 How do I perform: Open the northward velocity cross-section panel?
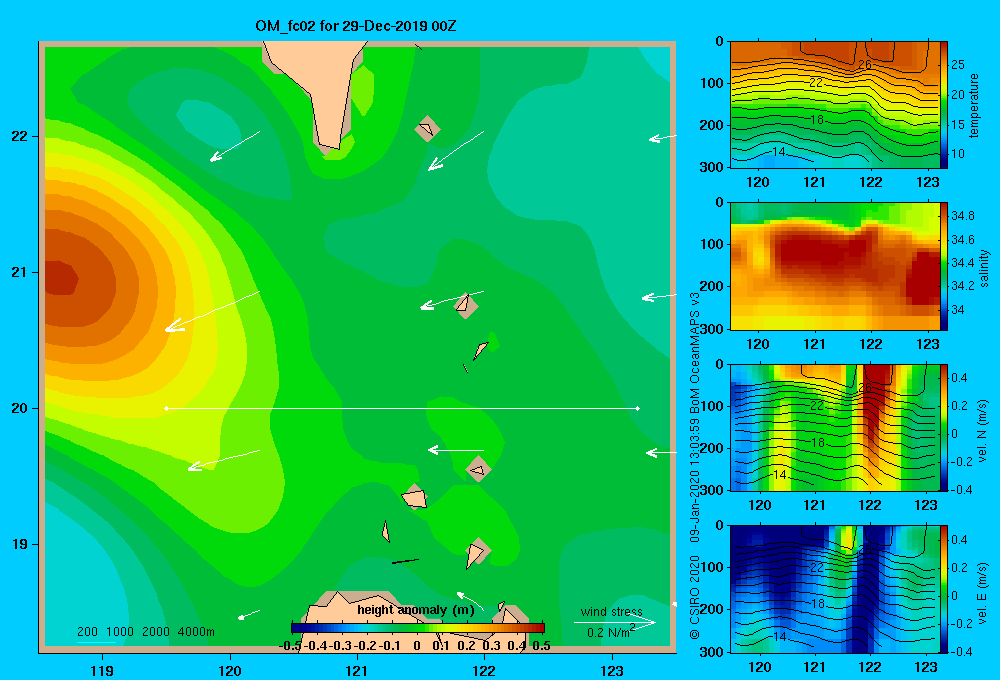pyautogui.click(x=834, y=428)
